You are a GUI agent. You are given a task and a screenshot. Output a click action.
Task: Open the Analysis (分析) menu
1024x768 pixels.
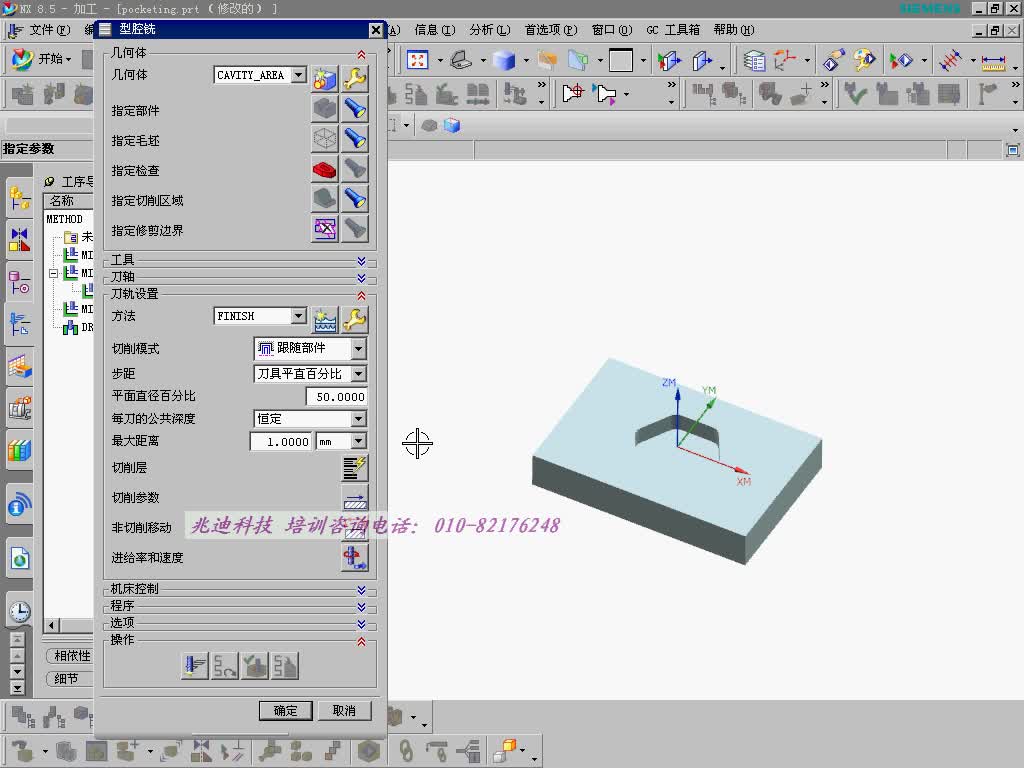pyautogui.click(x=489, y=30)
